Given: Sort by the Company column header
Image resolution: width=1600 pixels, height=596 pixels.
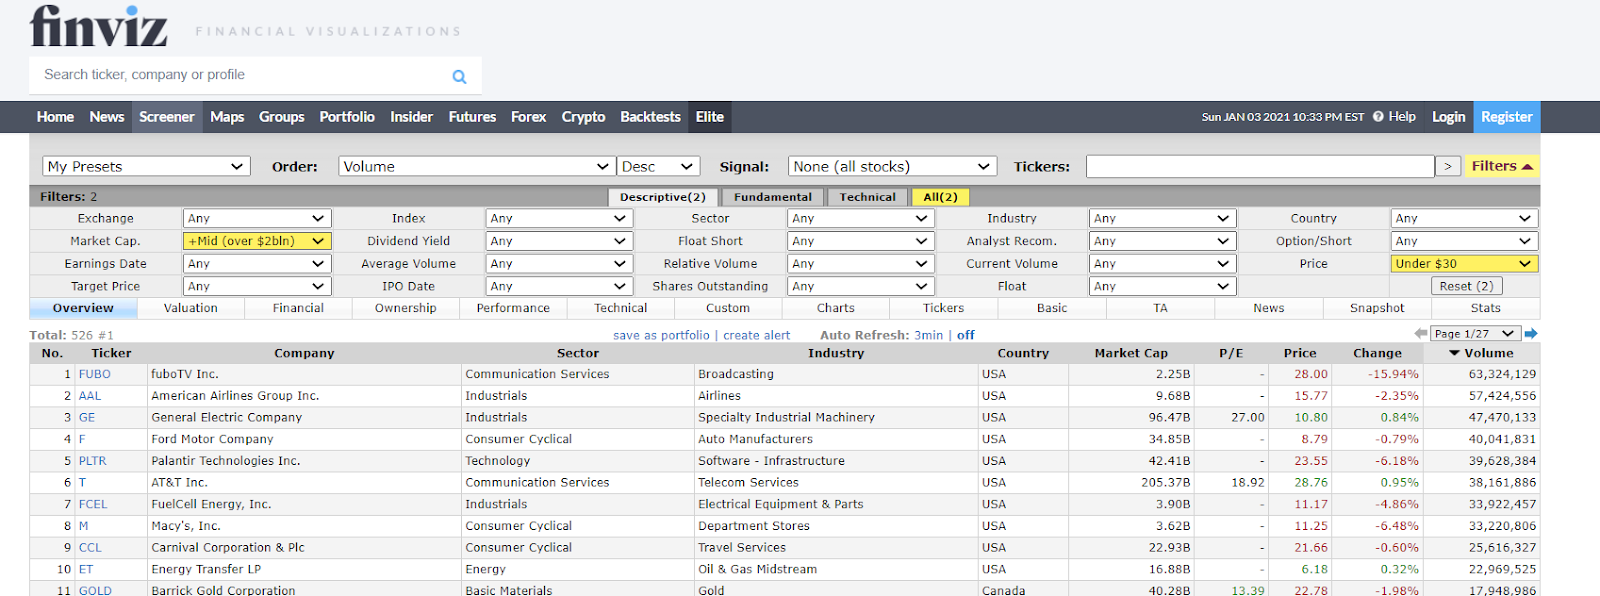Looking at the screenshot, I should pyautogui.click(x=304, y=353).
